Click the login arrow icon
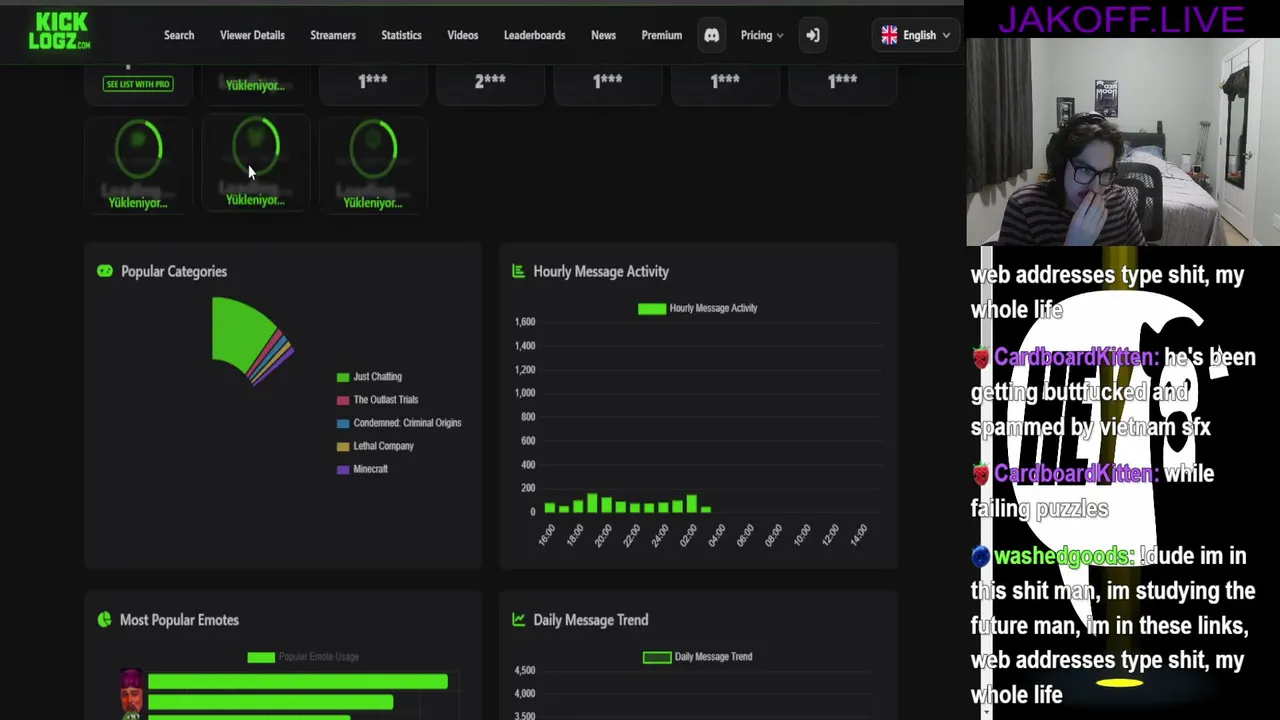 click(812, 35)
